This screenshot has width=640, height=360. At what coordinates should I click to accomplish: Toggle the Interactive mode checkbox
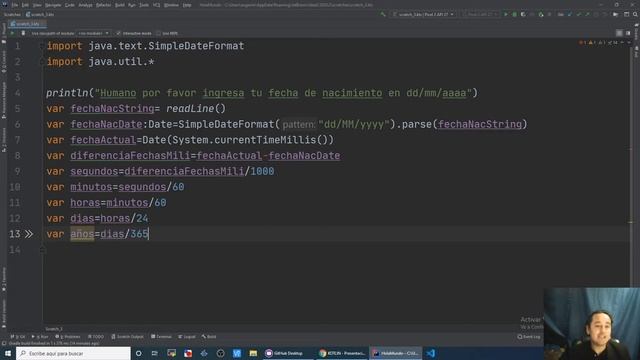(118, 33)
